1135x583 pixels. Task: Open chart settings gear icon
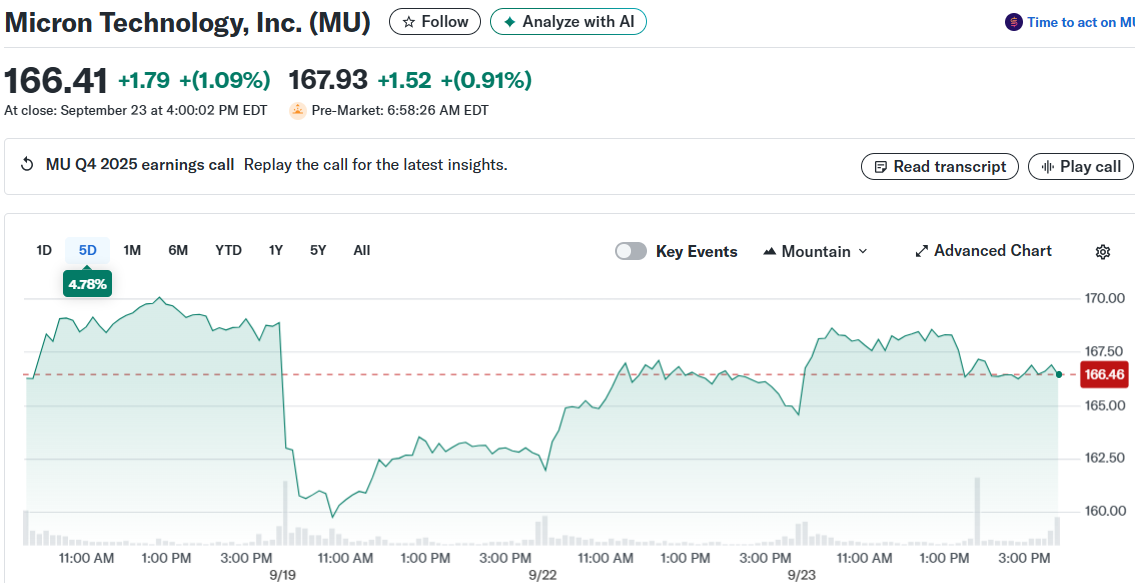point(1102,252)
